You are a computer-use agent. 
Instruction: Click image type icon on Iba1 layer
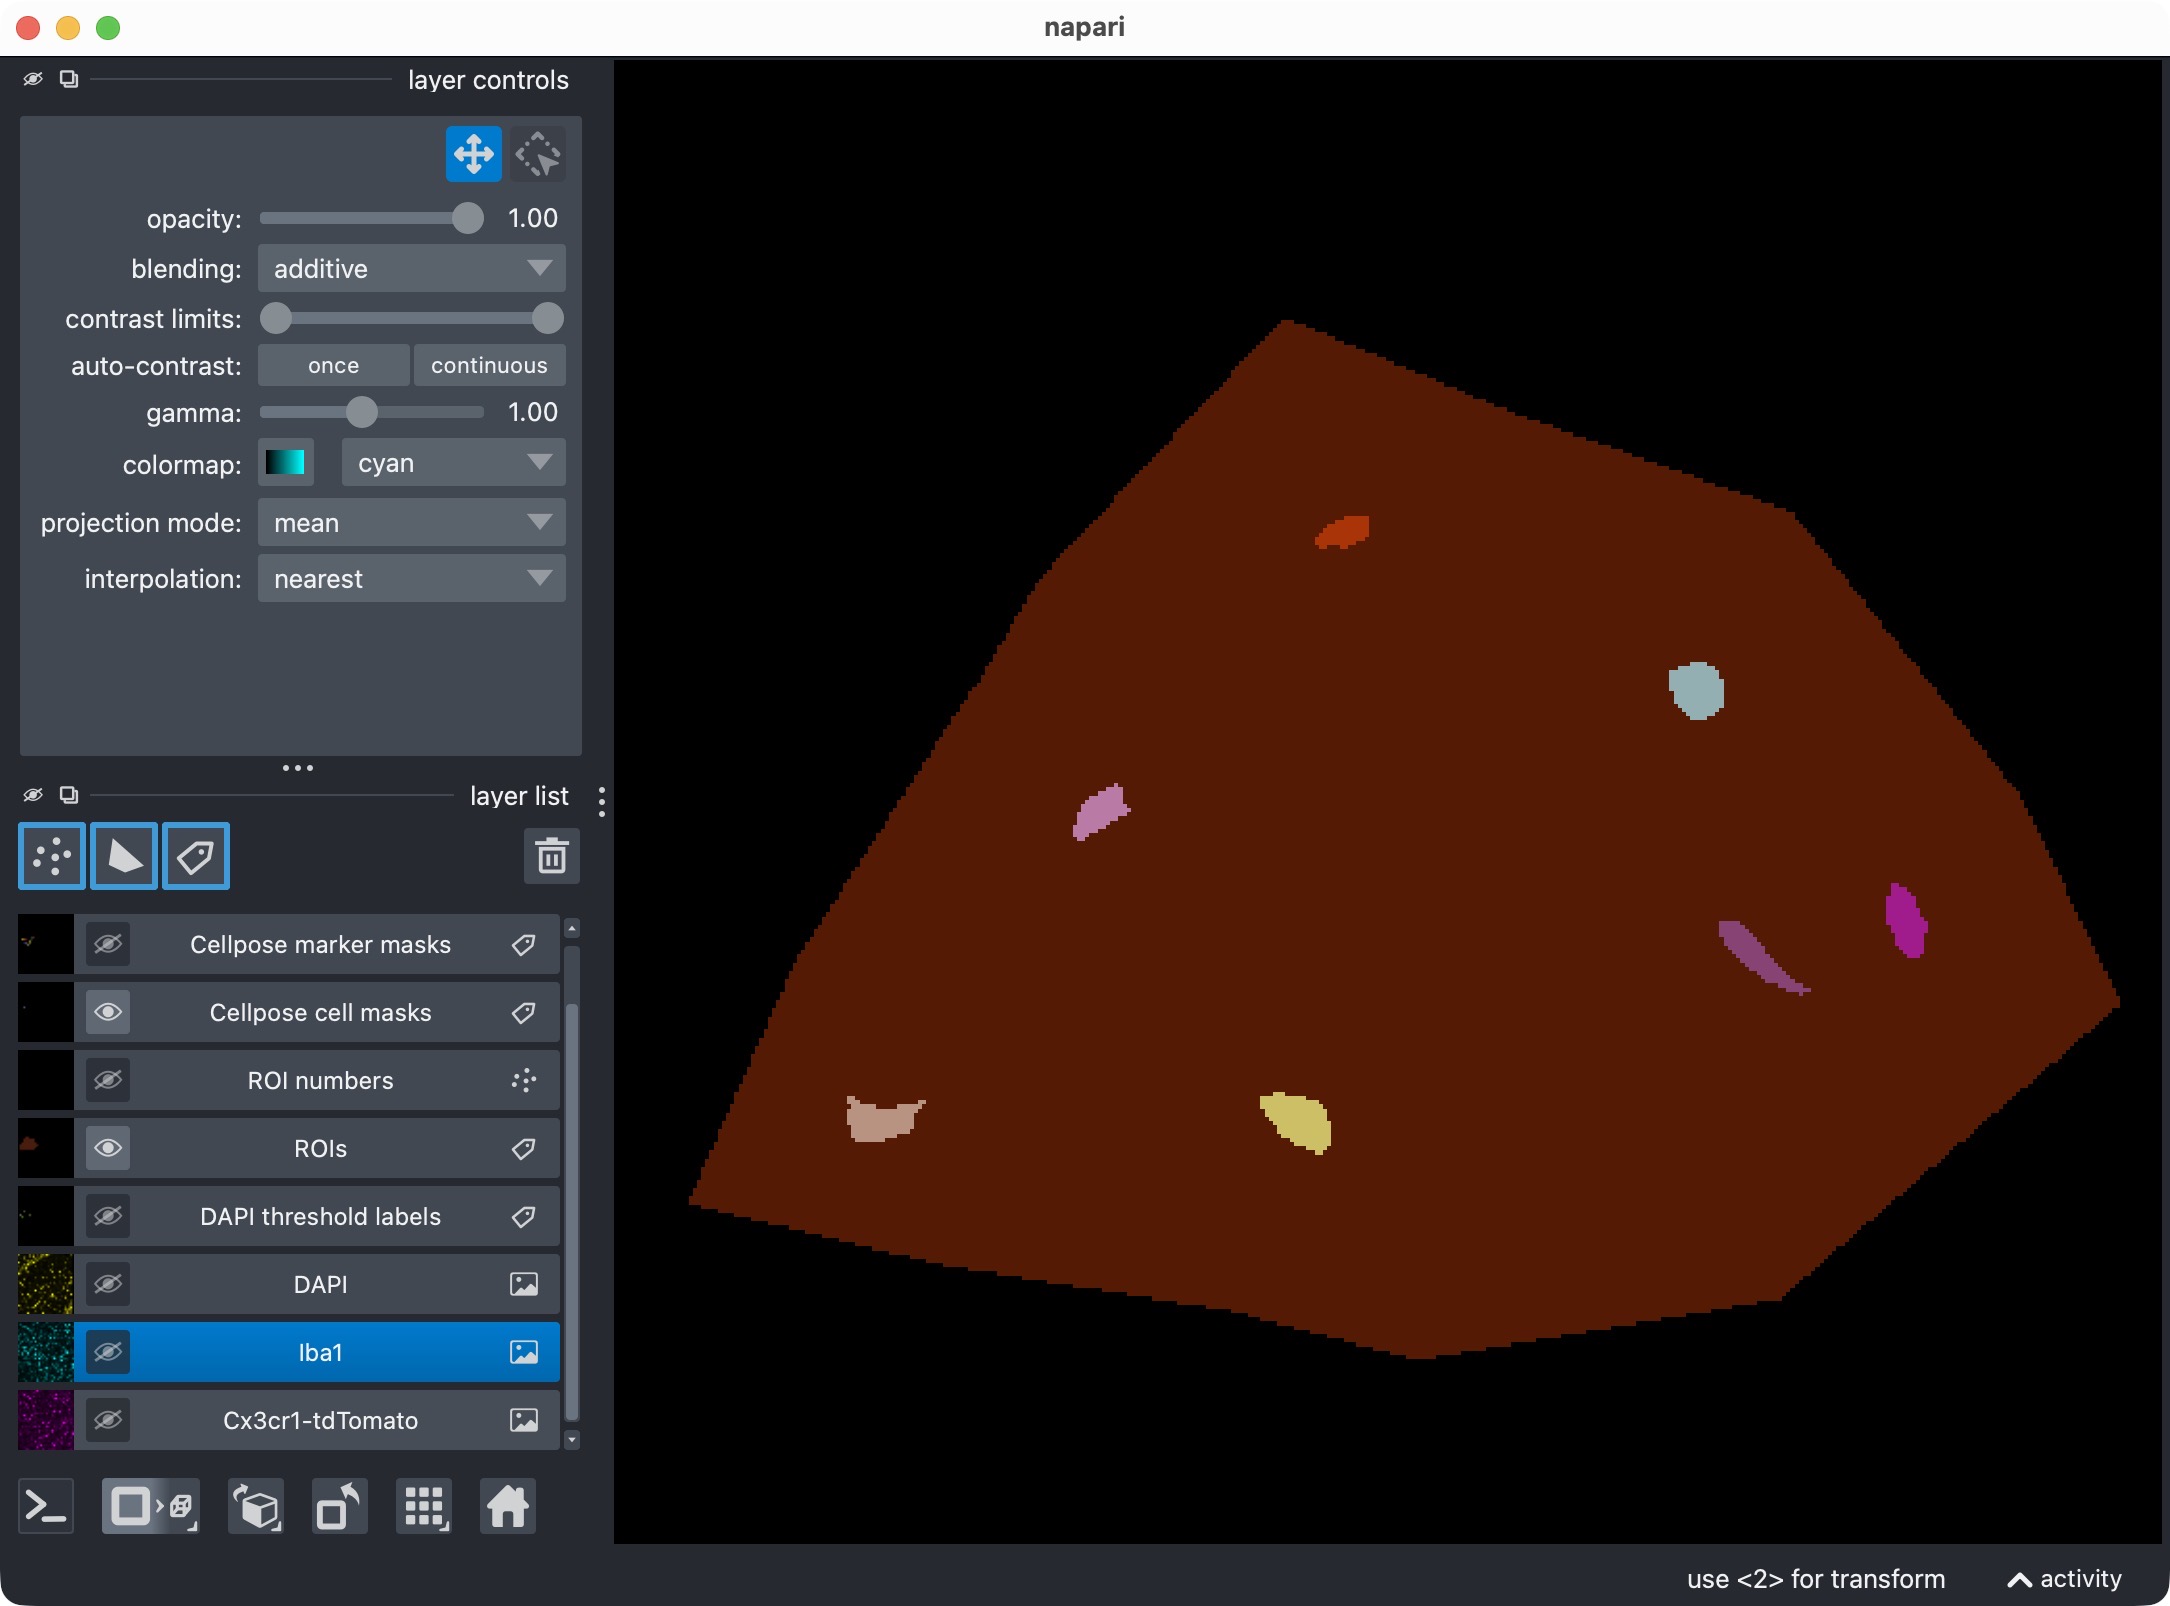click(524, 1353)
